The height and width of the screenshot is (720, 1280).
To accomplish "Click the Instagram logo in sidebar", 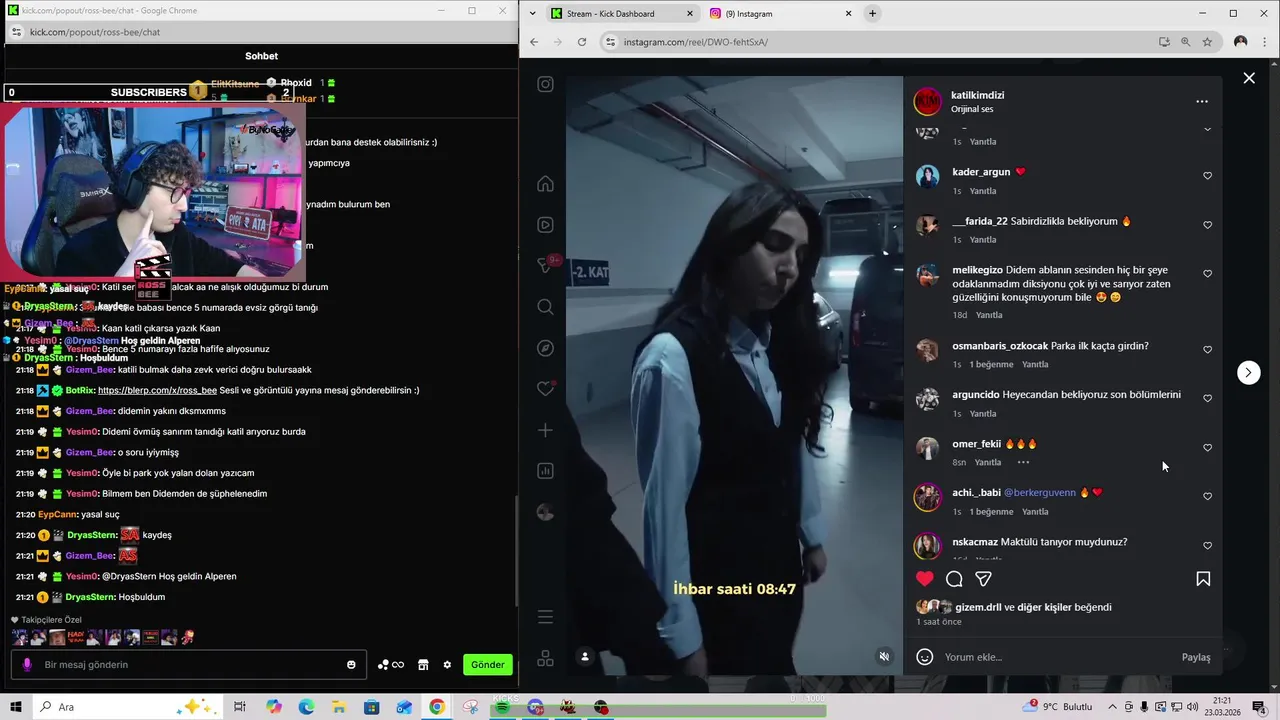I will tap(545, 84).
